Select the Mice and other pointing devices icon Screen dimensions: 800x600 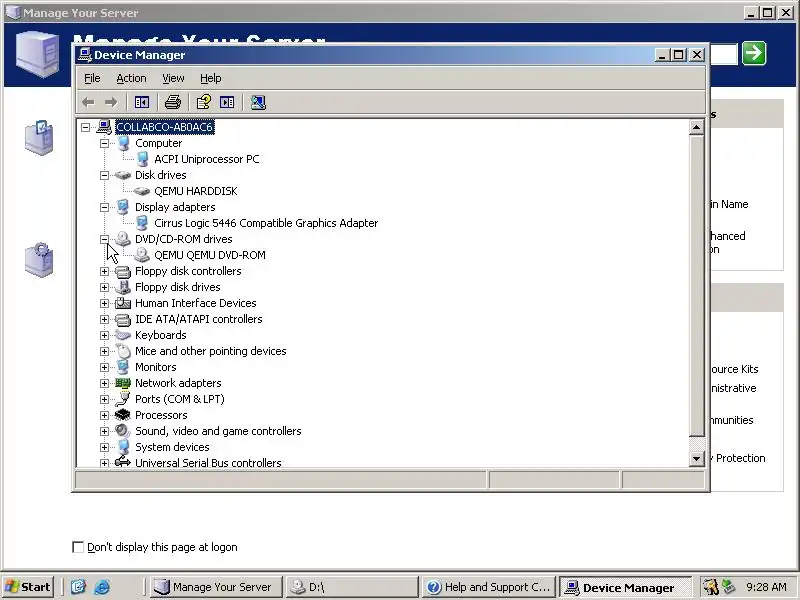pos(123,351)
